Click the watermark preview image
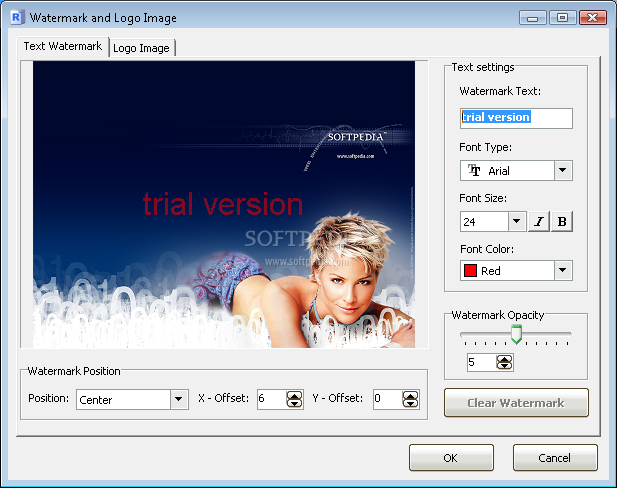 coord(224,204)
